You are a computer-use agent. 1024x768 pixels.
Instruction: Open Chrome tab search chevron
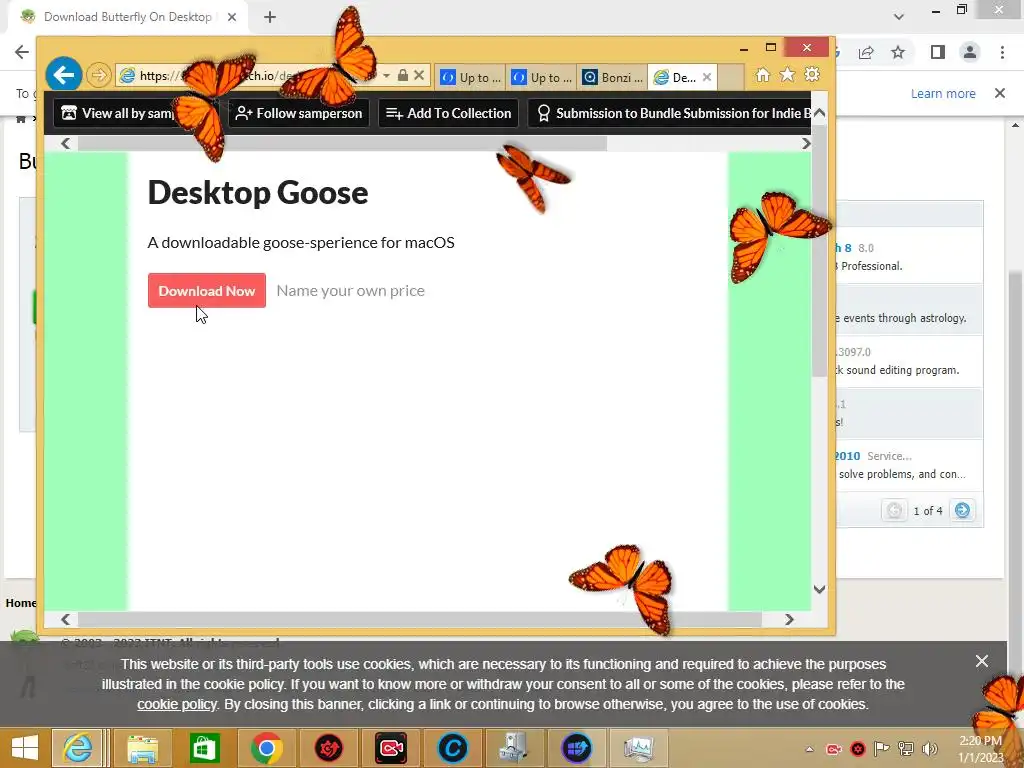[899, 17]
